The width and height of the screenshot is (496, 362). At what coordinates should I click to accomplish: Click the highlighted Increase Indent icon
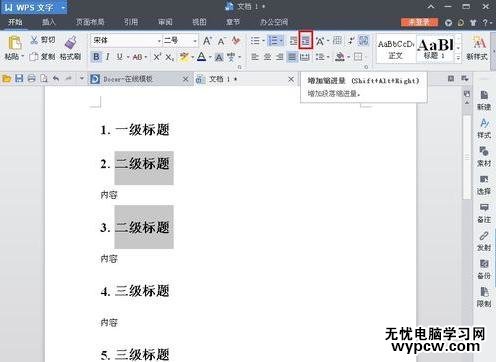pyautogui.click(x=305, y=40)
